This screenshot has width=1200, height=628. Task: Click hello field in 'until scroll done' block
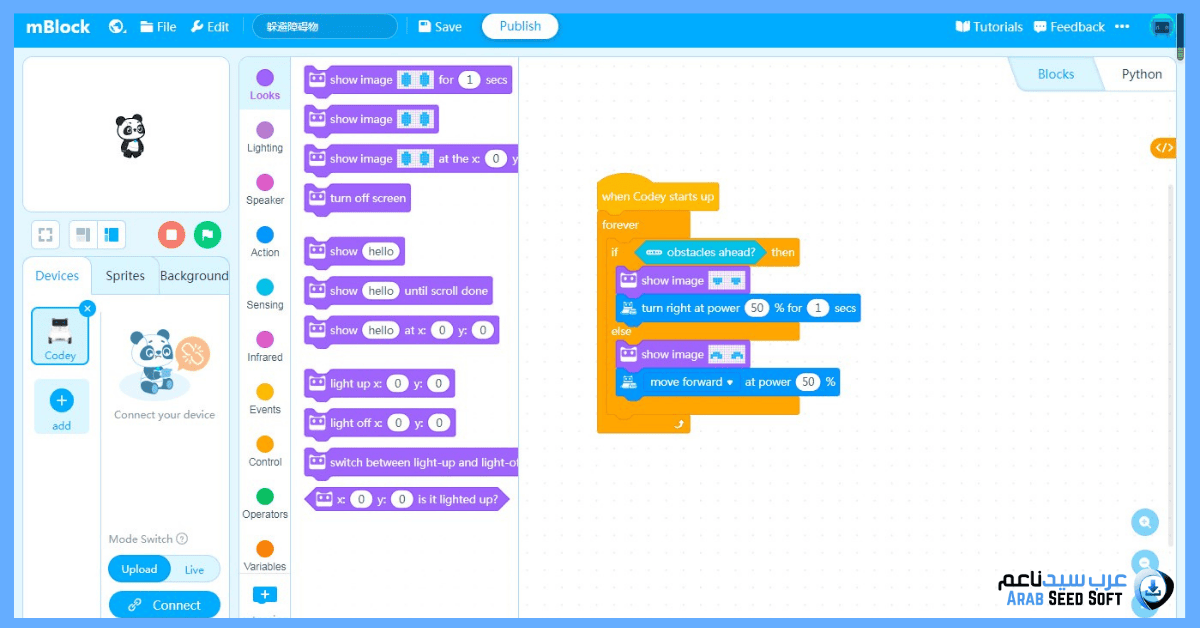click(x=380, y=291)
